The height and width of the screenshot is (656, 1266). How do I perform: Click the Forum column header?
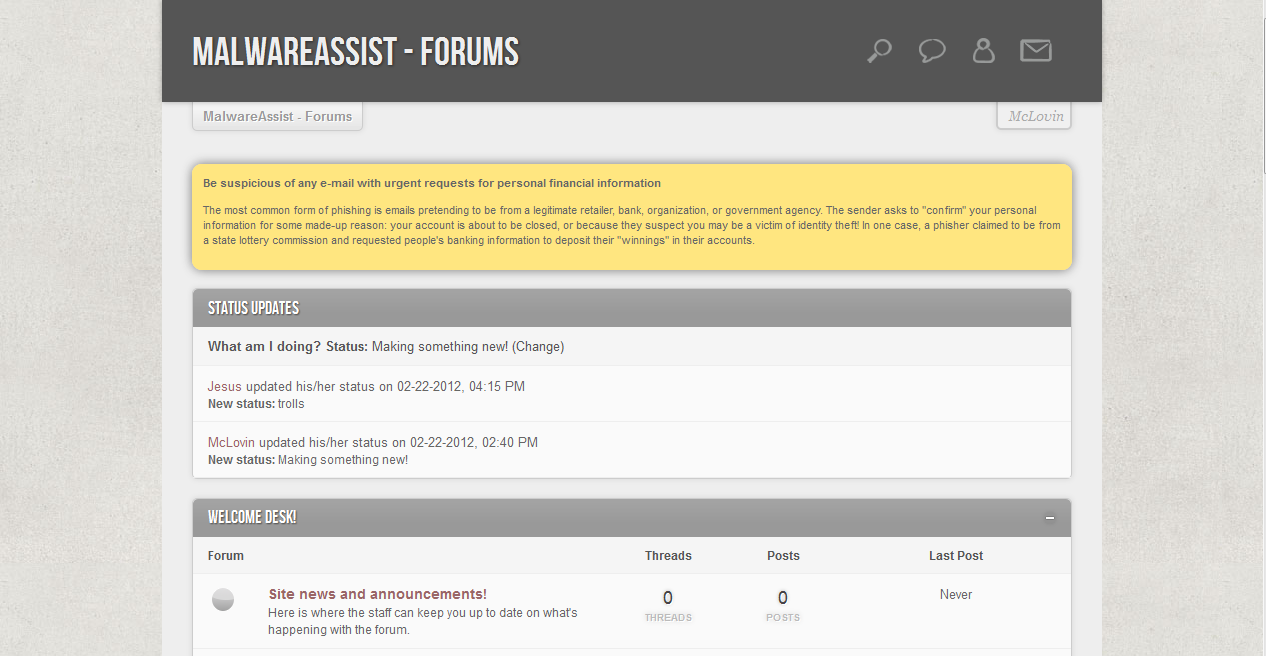226,556
